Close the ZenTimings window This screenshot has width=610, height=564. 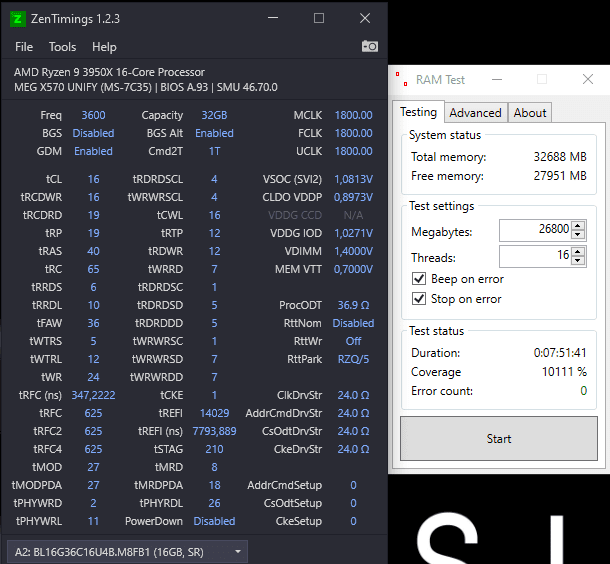pyautogui.click(x=365, y=18)
